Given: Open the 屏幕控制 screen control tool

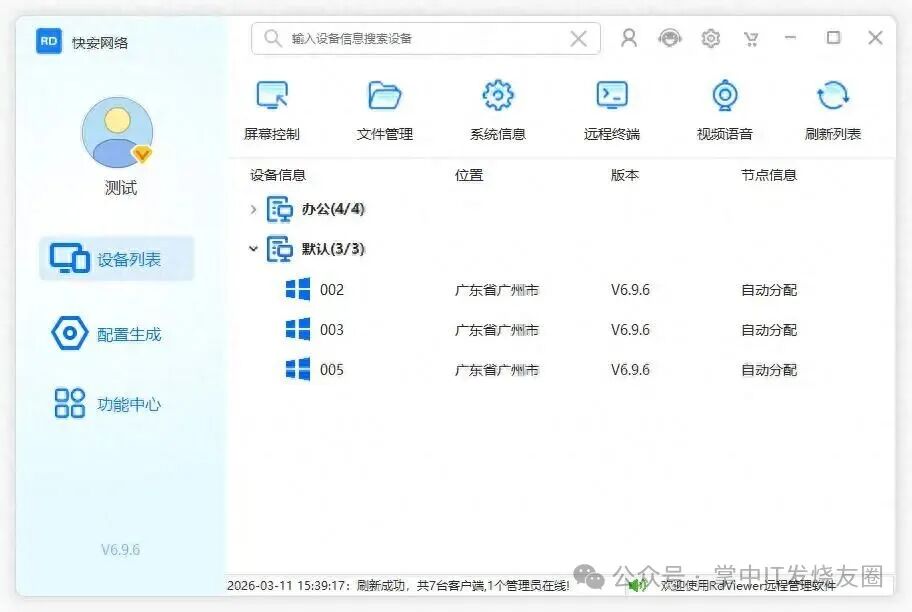Looking at the screenshot, I should click(271, 109).
